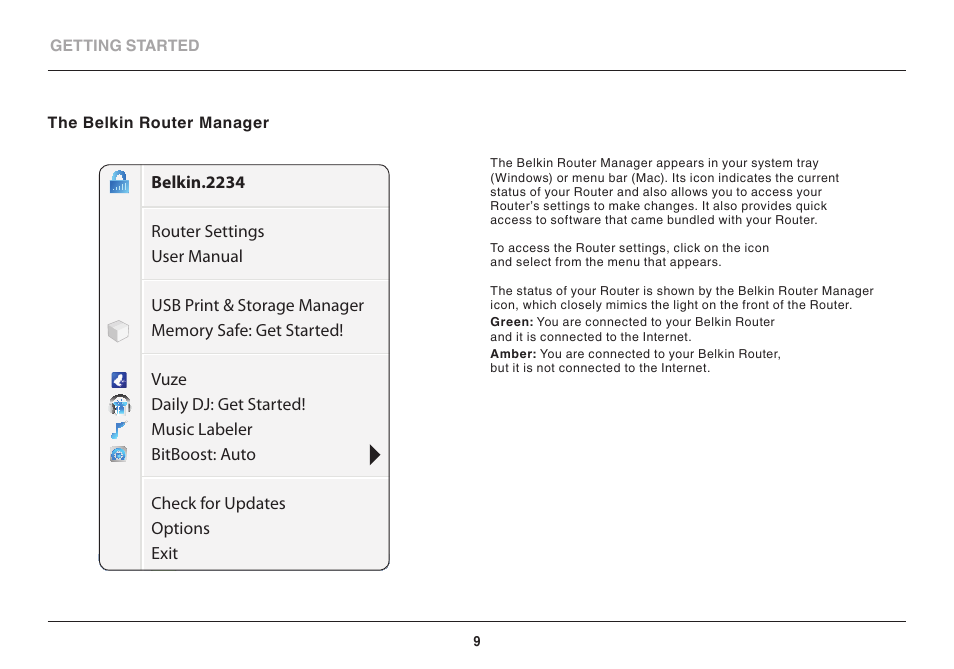The width and height of the screenshot is (954, 669).
Task: Select the BitBoost: Auto entry
Action: point(203,454)
